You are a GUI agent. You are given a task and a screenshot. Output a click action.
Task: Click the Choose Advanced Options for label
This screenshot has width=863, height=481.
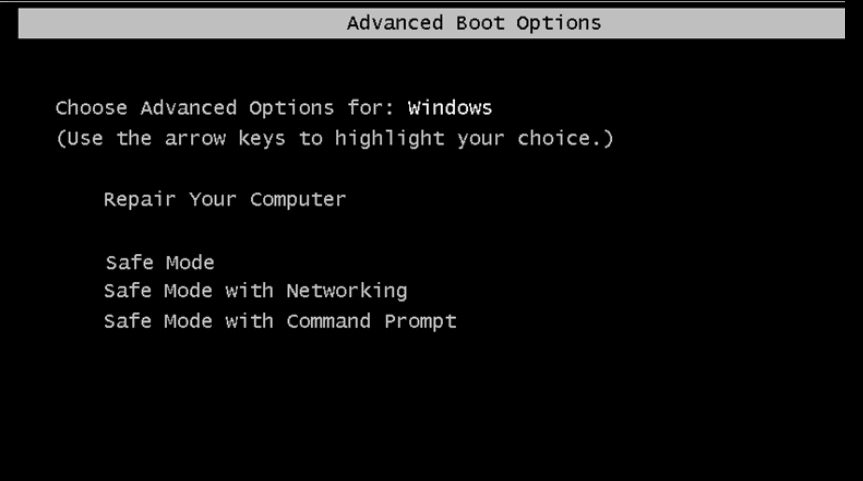click(x=225, y=108)
